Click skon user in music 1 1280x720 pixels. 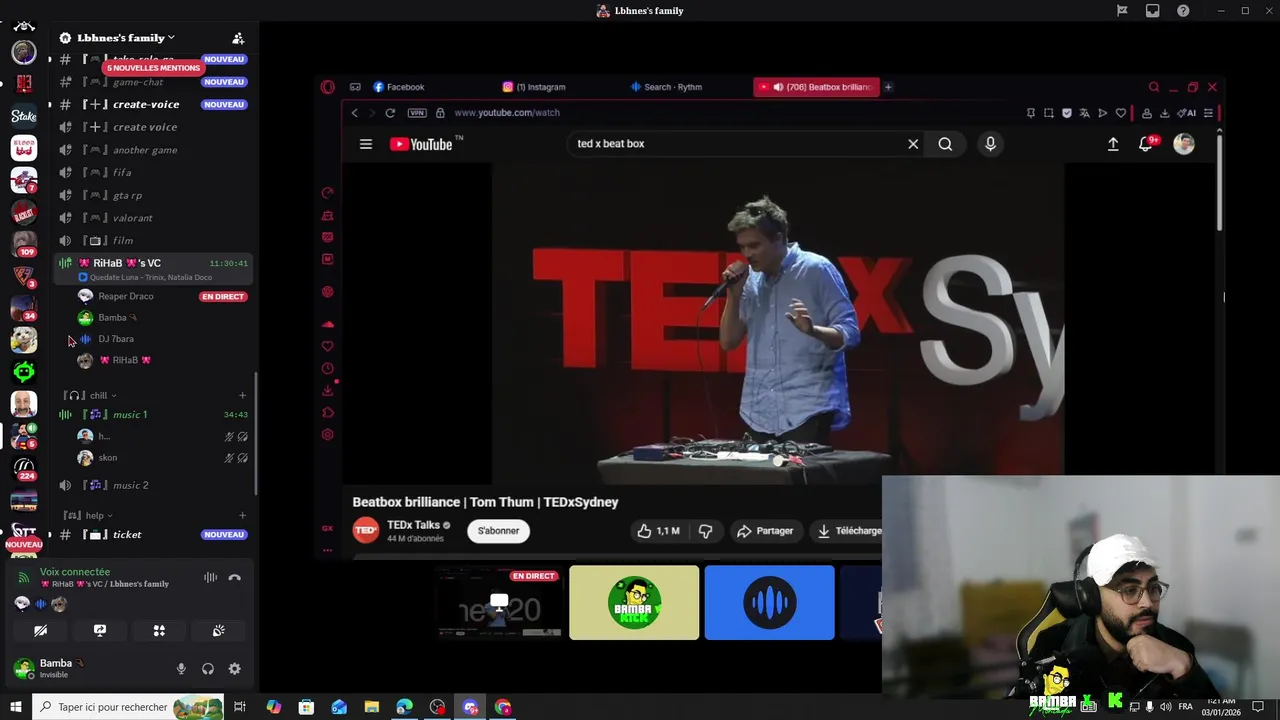click(108, 458)
